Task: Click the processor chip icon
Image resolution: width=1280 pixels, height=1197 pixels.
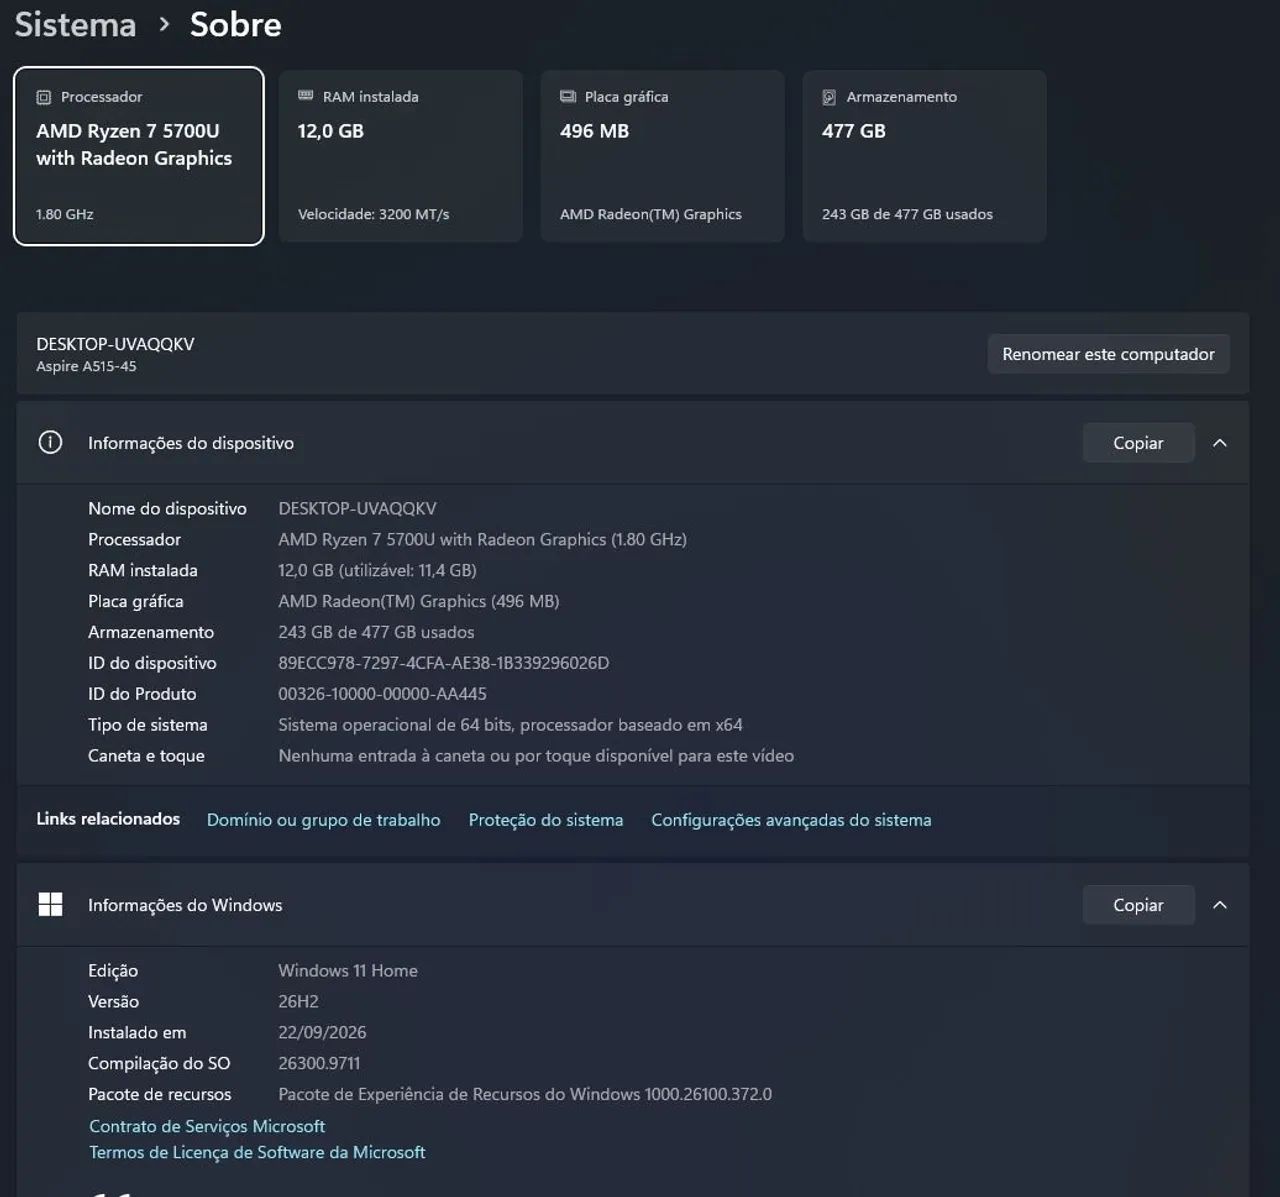Action: [44, 97]
